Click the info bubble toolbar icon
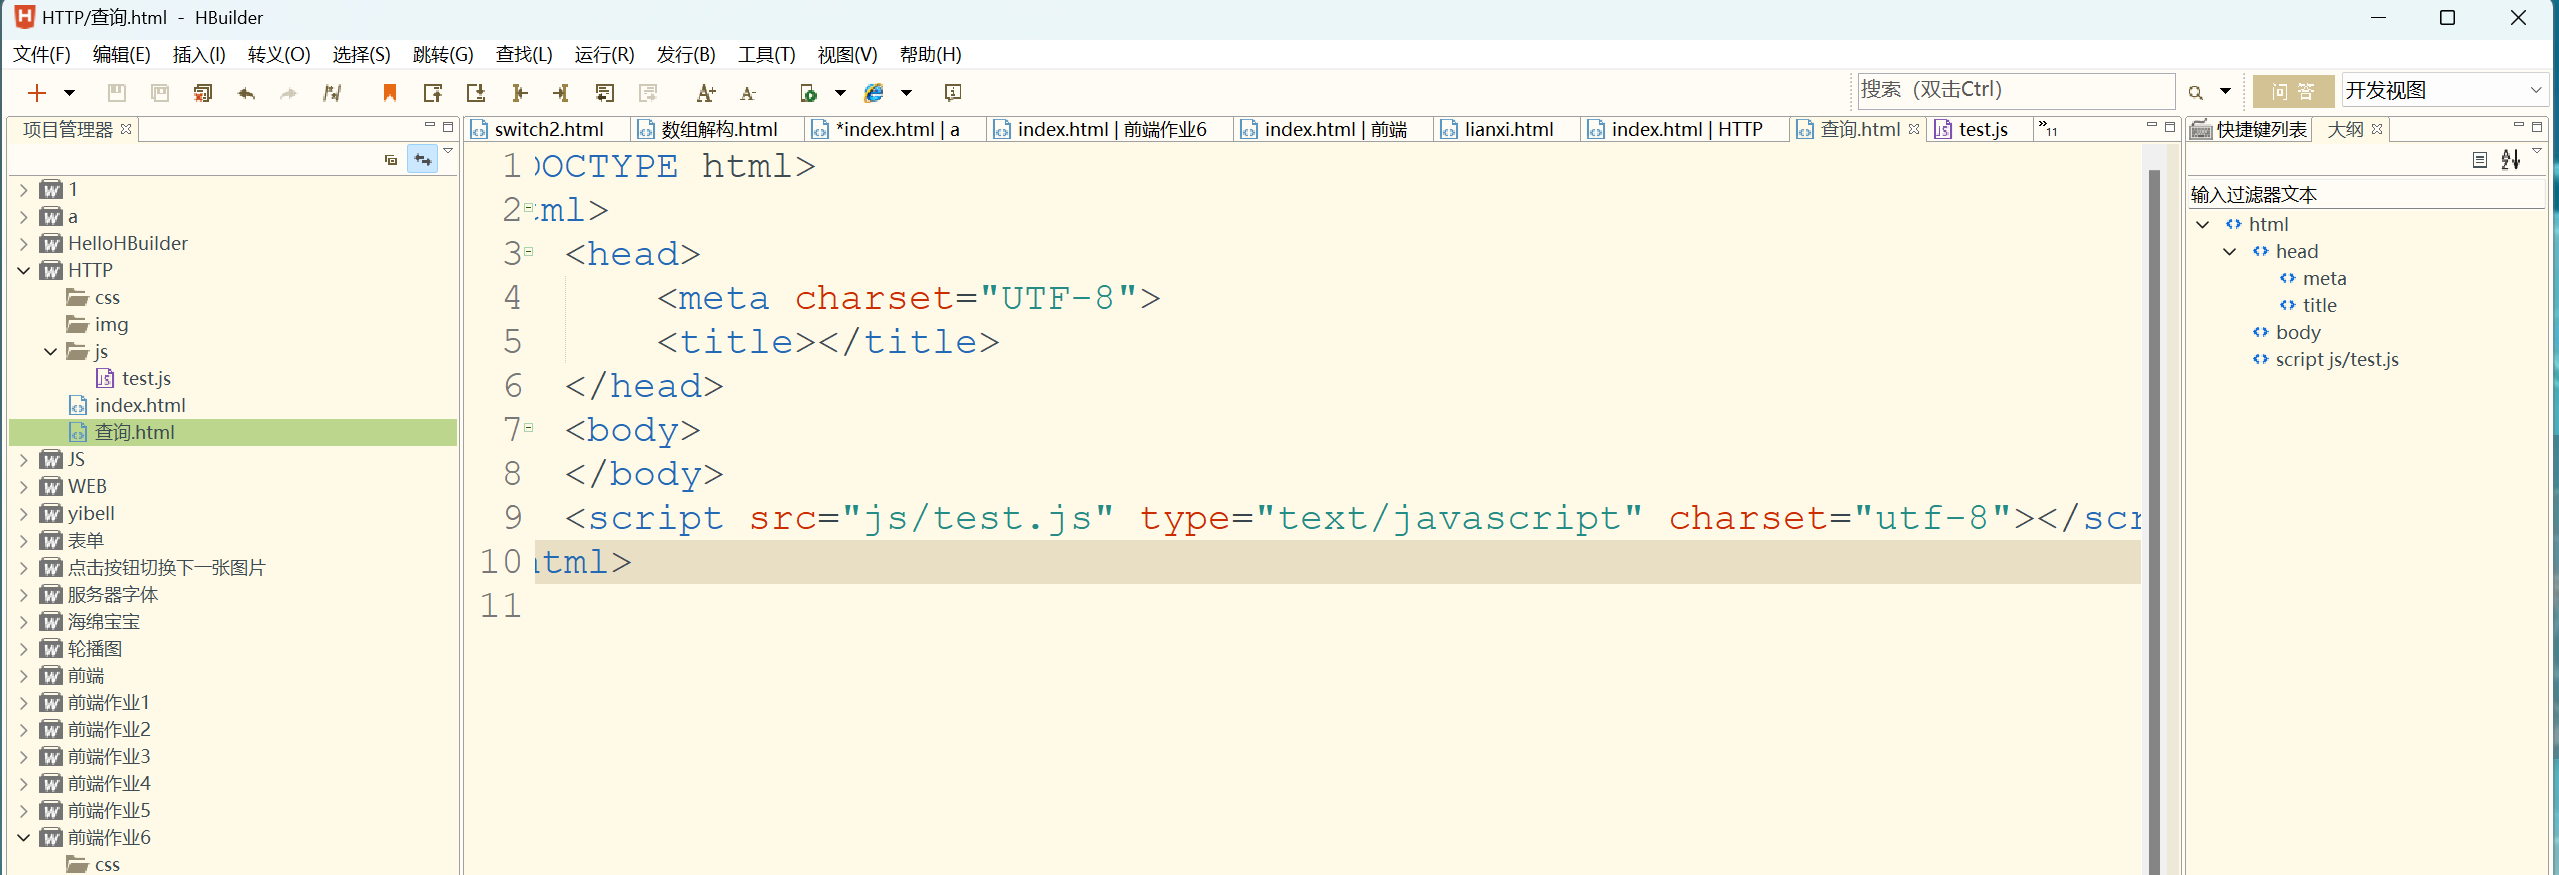Image resolution: width=2559 pixels, height=875 pixels. coord(953,93)
